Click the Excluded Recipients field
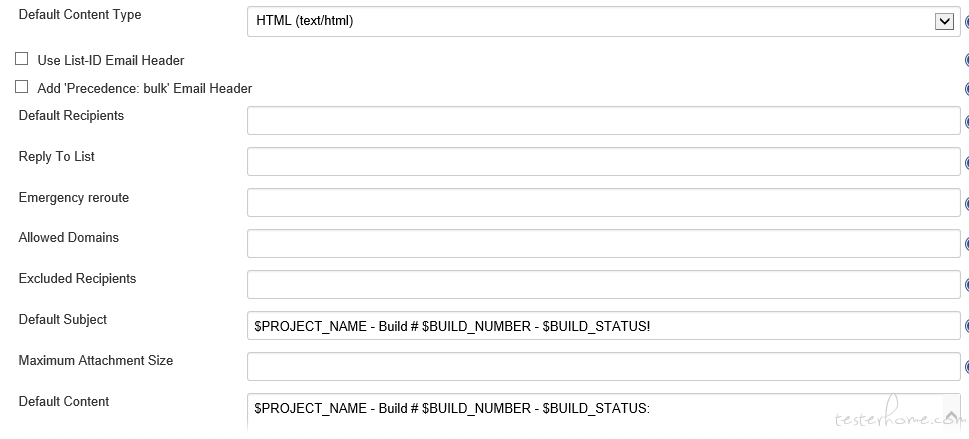969x439 pixels. coord(603,285)
